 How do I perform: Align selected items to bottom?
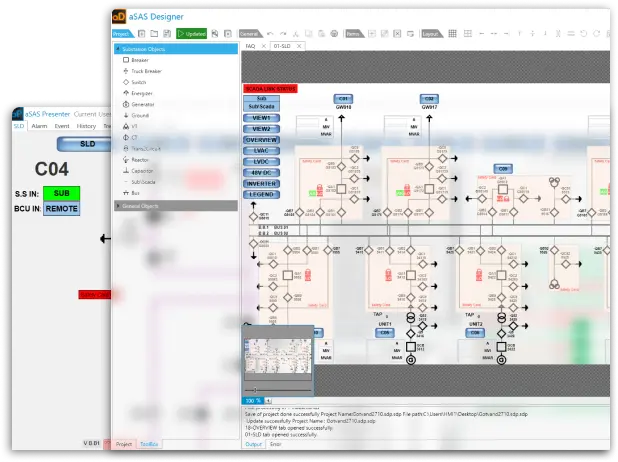pos(545,34)
